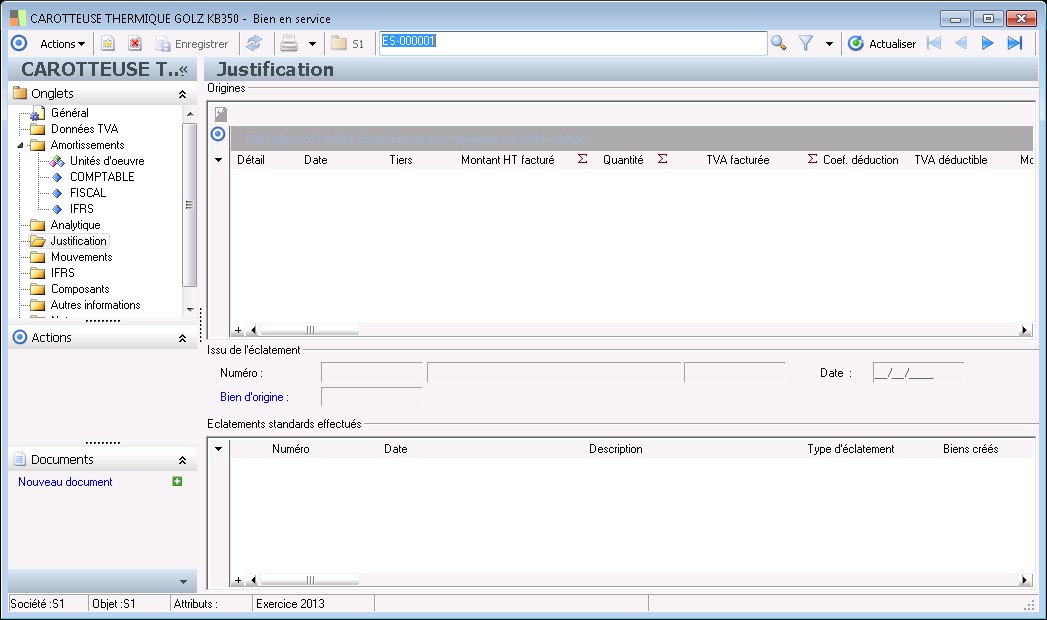Open the Composants folder item
This screenshot has height=620, width=1047.
click(x=80, y=289)
